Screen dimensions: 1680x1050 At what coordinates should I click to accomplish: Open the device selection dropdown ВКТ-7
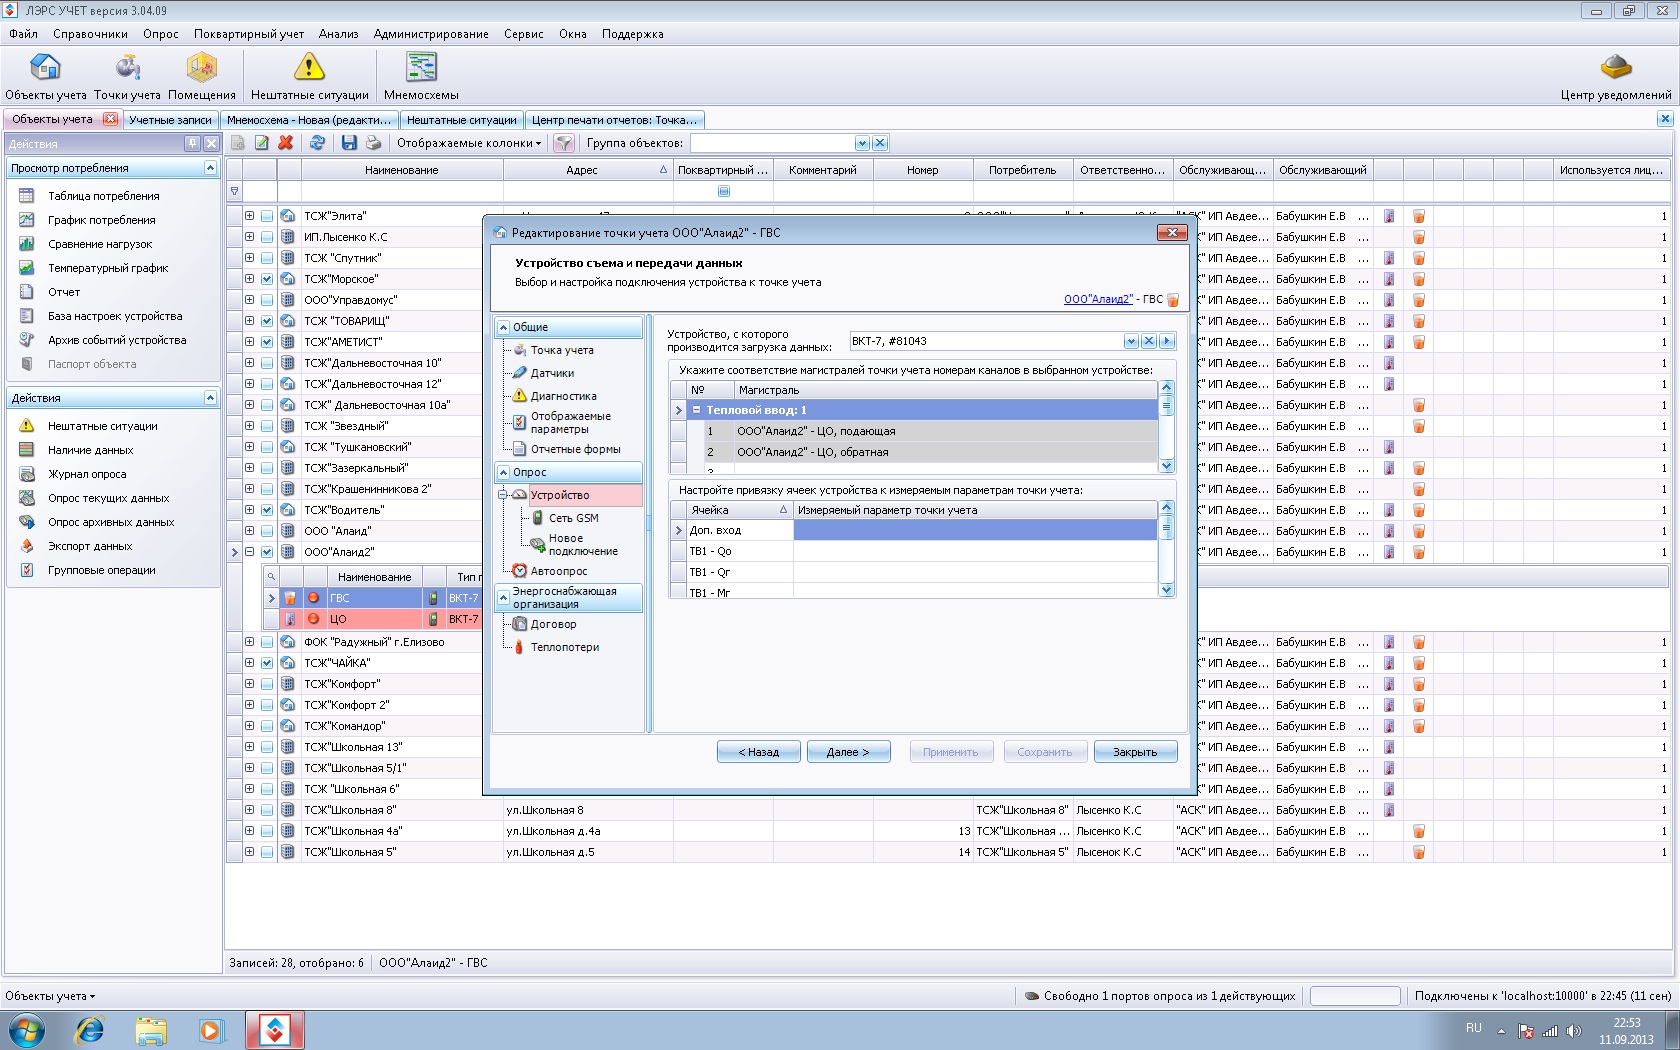point(1131,341)
